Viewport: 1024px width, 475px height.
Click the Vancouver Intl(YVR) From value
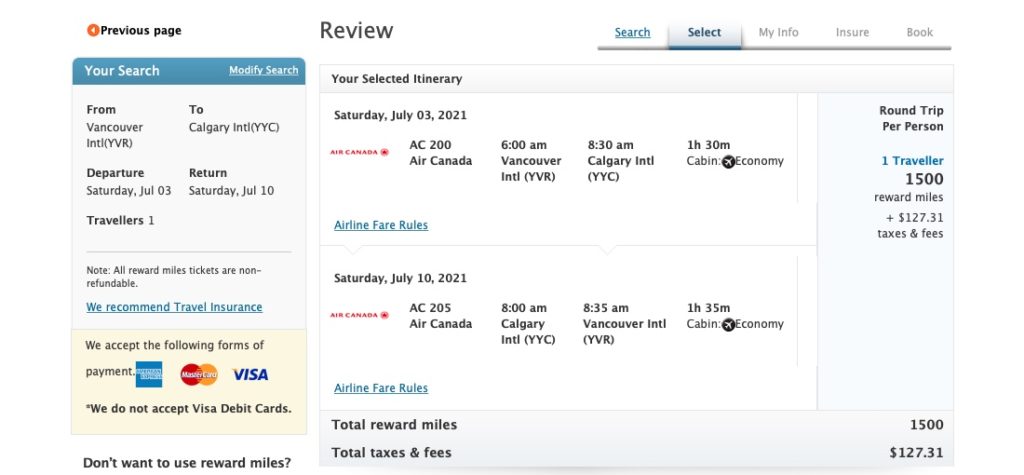(115, 135)
